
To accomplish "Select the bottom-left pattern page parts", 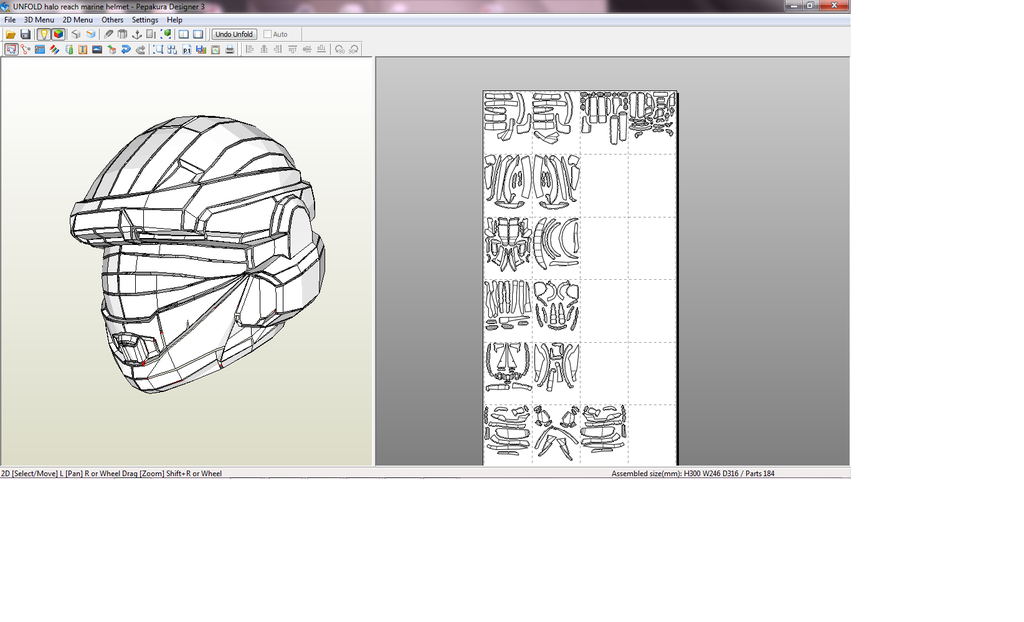I will coord(507,430).
